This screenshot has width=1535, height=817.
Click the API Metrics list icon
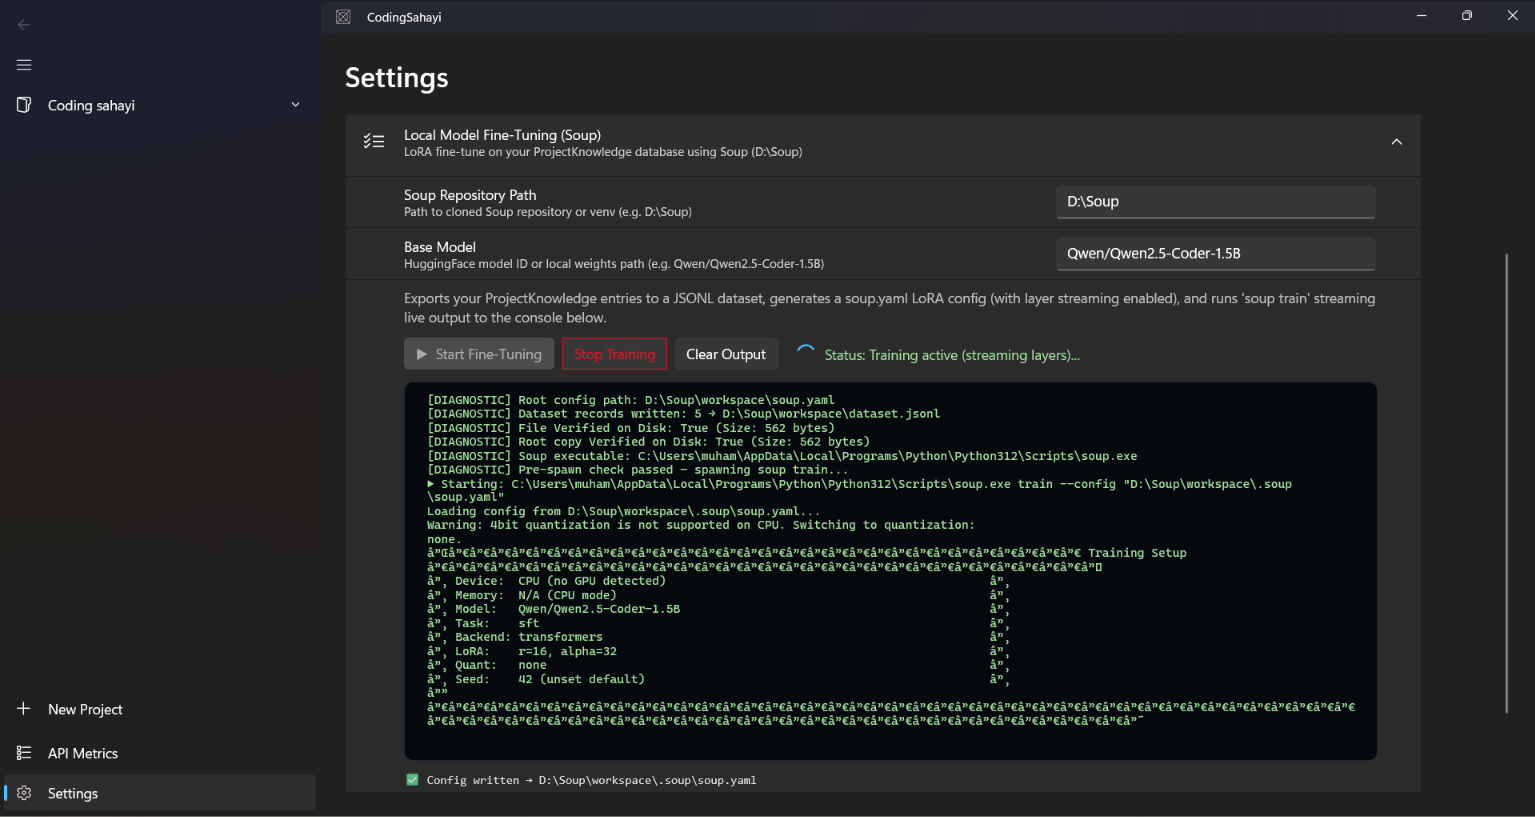(x=24, y=753)
